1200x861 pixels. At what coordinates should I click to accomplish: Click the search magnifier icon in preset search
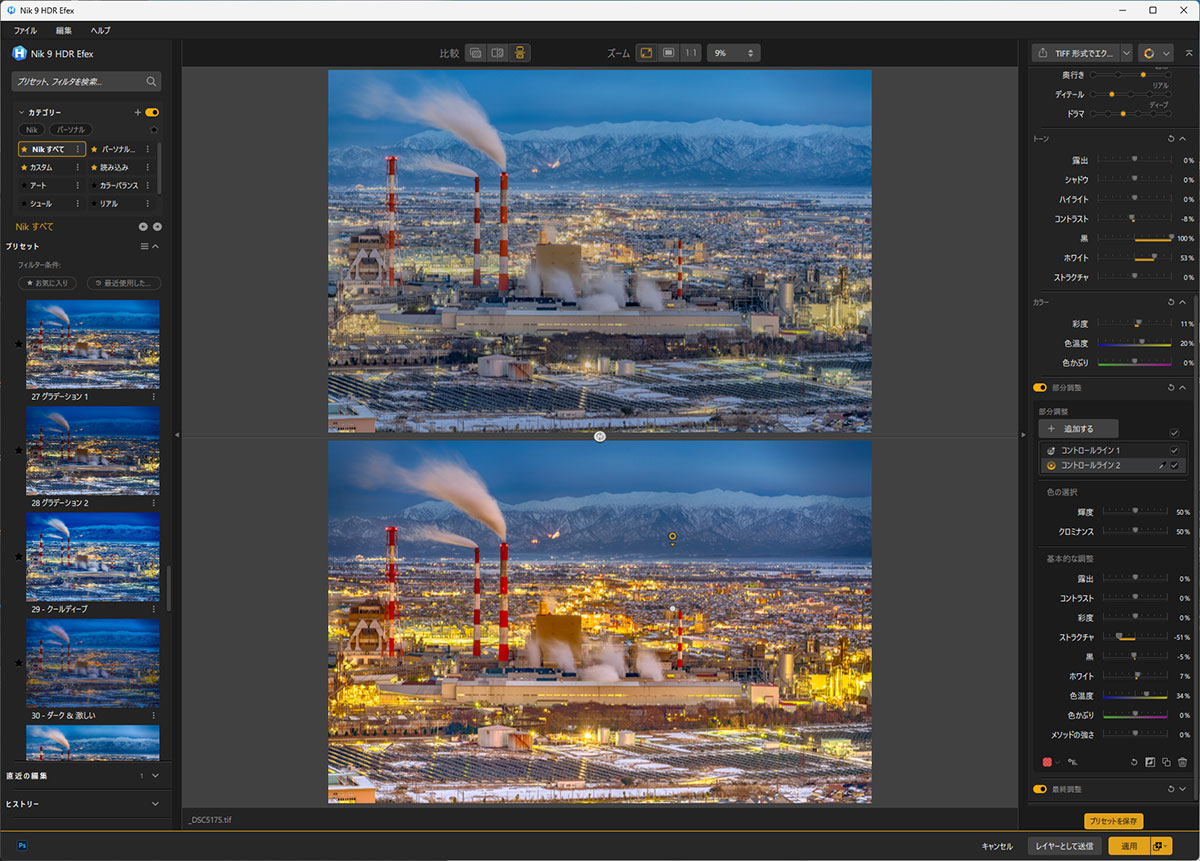tap(151, 81)
